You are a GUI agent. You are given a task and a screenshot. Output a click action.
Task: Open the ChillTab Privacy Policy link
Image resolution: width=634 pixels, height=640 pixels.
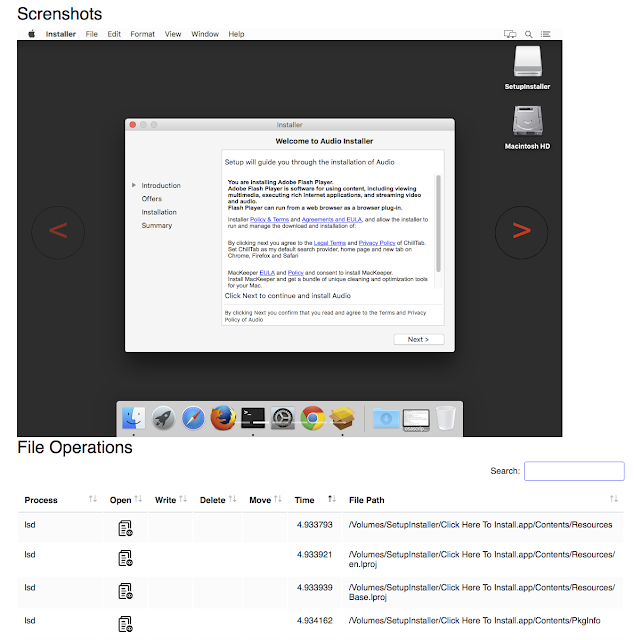coord(377,243)
